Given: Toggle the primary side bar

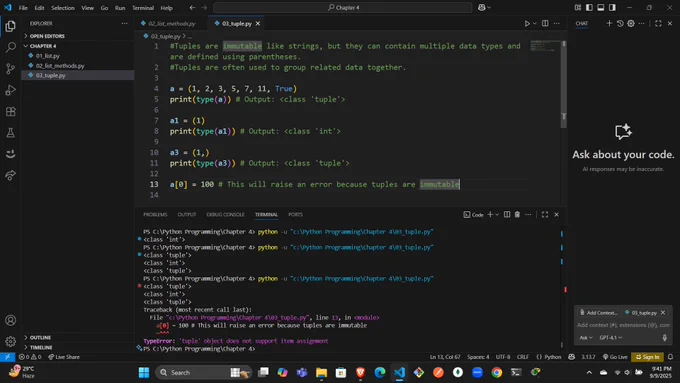Looking at the screenshot, I should [x=589, y=7].
